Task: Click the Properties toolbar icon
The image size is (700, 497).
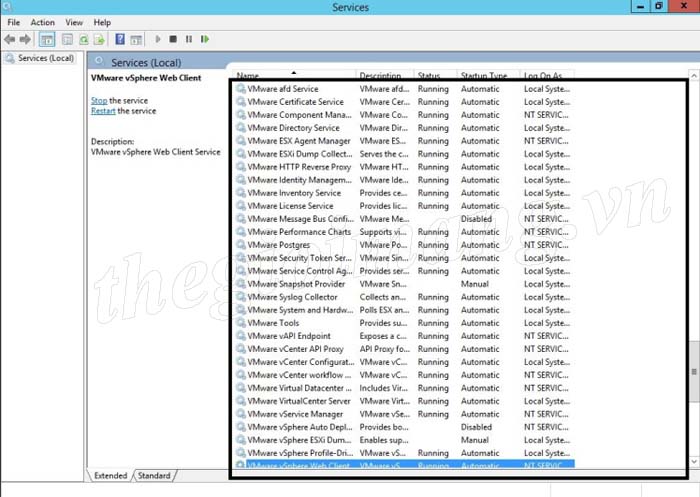Action: 67,40
